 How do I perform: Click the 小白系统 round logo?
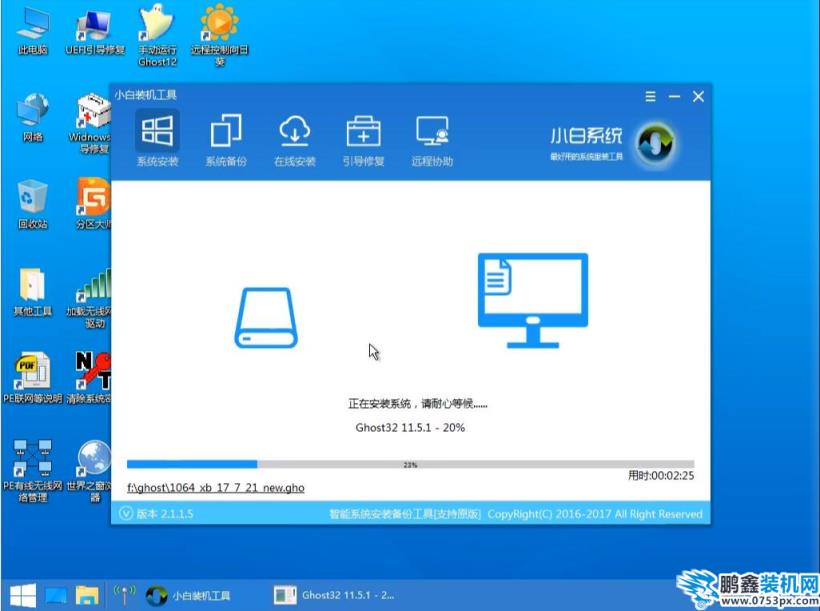(655, 143)
